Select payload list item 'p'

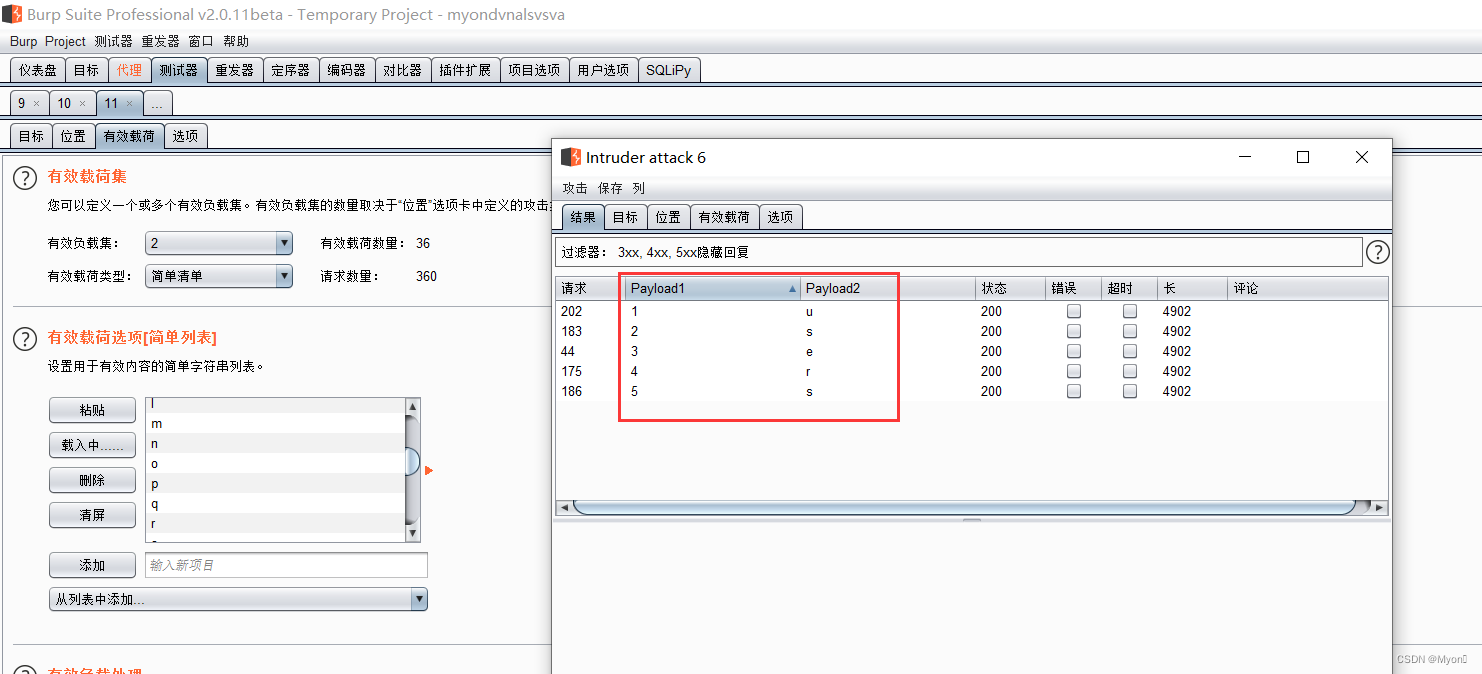click(275, 484)
